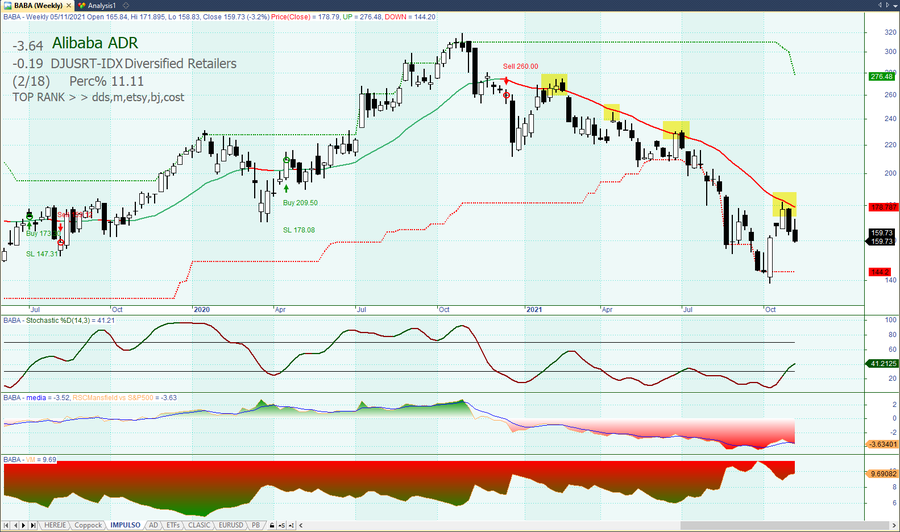Screen dimensions: 900x532
Task: Click the BABA chart icon on tab
Action: [x=7, y=6]
